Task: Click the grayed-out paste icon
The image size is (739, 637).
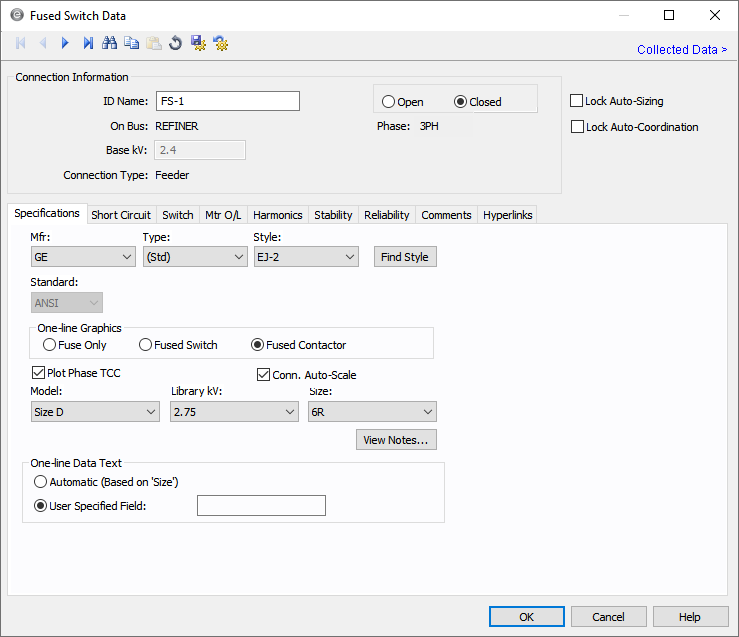Action: [x=154, y=43]
